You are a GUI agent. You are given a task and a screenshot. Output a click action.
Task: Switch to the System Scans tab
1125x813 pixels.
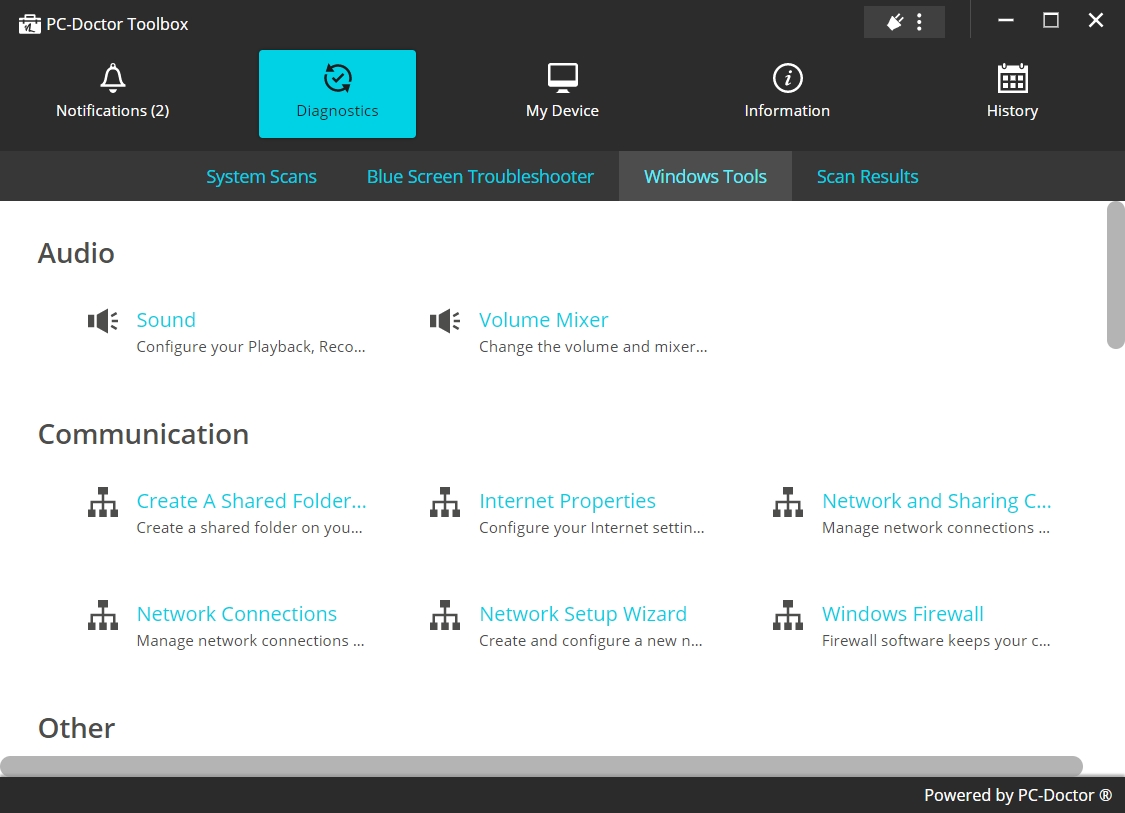pyautogui.click(x=261, y=177)
